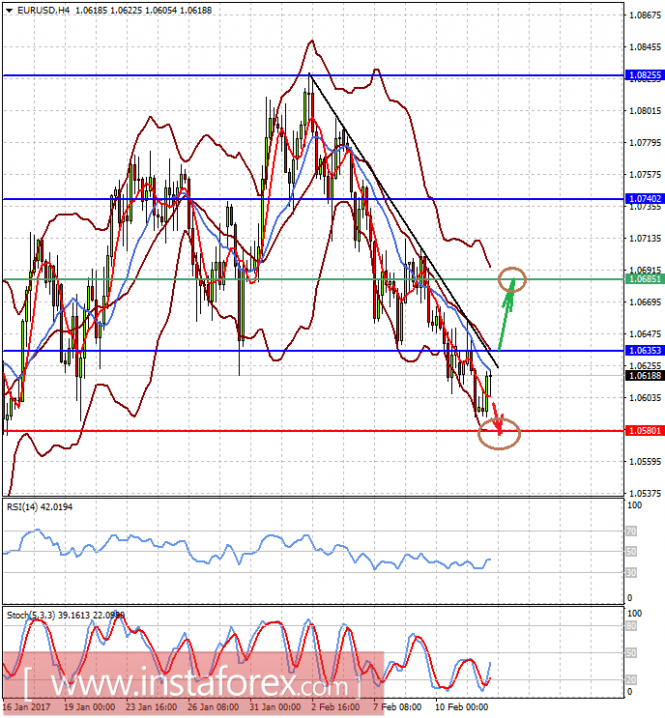Click the RSI 70 level marker
The image size is (665, 718).
[x=631, y=531]
